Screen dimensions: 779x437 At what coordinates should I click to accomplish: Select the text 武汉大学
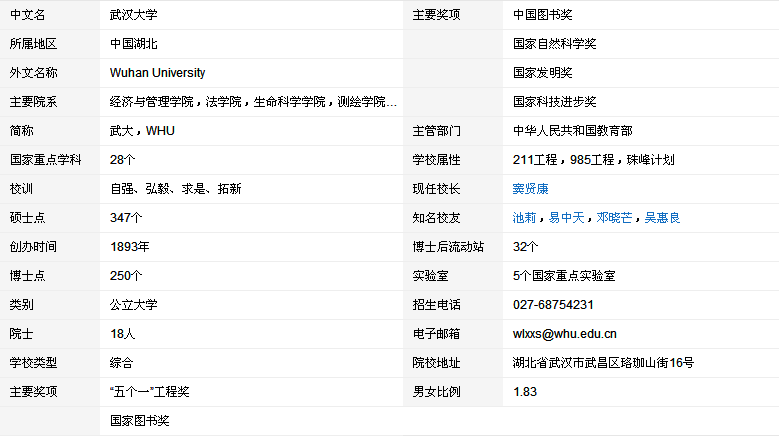tap(134, 15)
